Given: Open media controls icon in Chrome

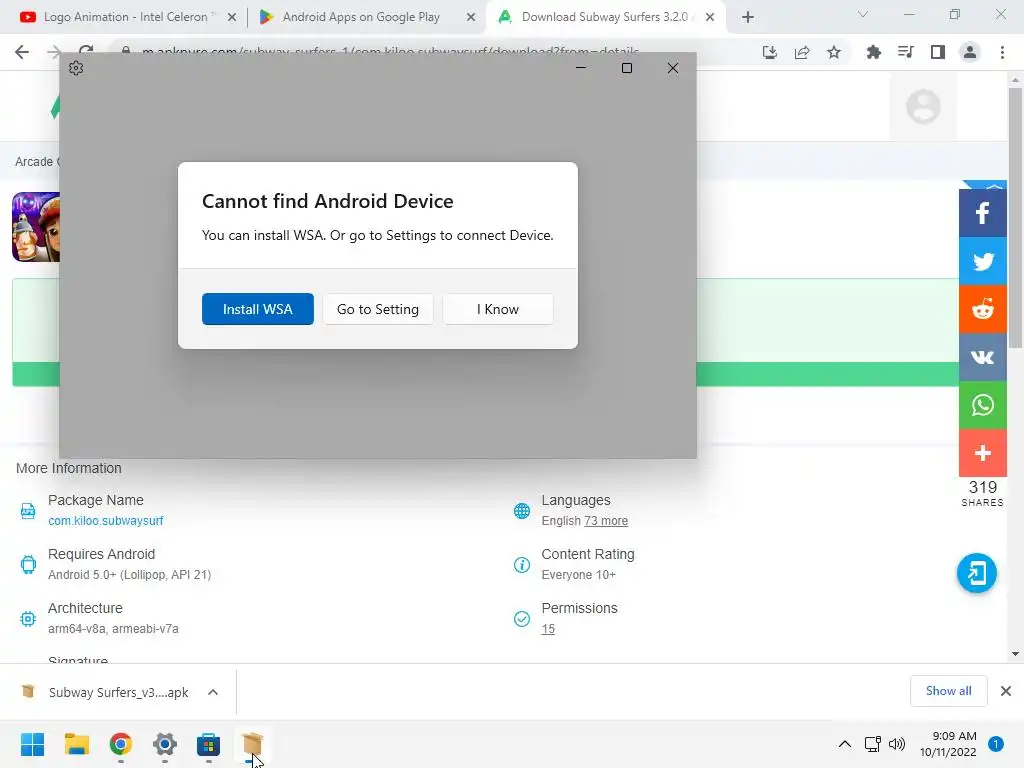Looking at the screenshot, I should click(906, 52).
